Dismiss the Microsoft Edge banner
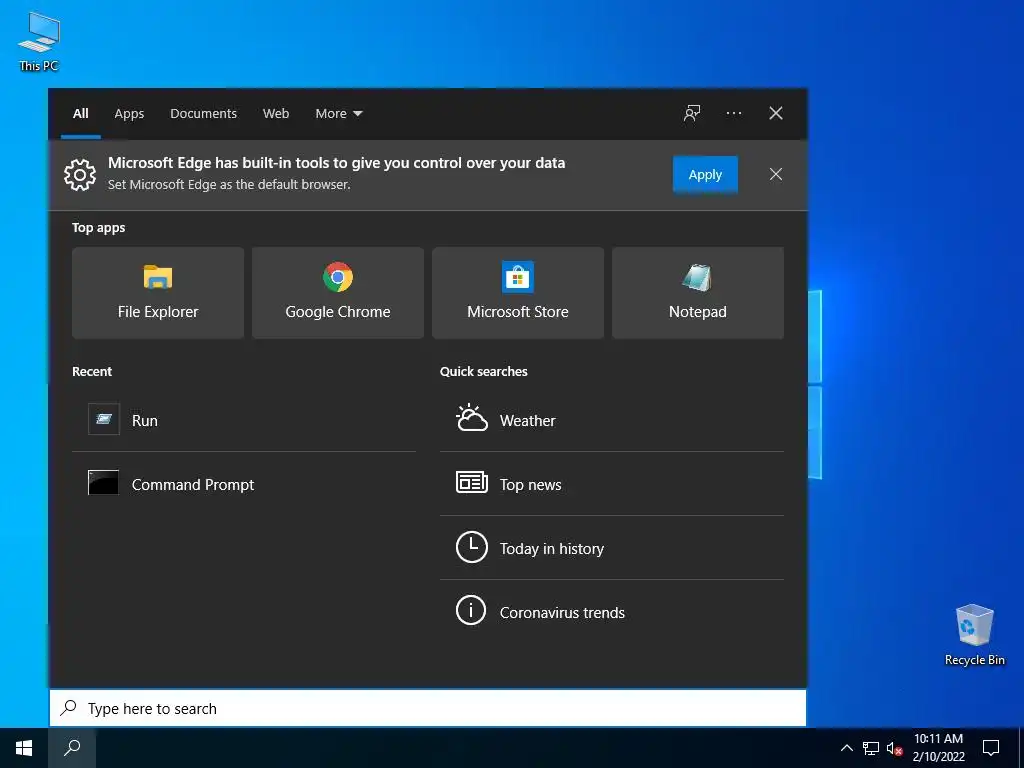This screenshot has width=1024, height=768. pos(775,174)
